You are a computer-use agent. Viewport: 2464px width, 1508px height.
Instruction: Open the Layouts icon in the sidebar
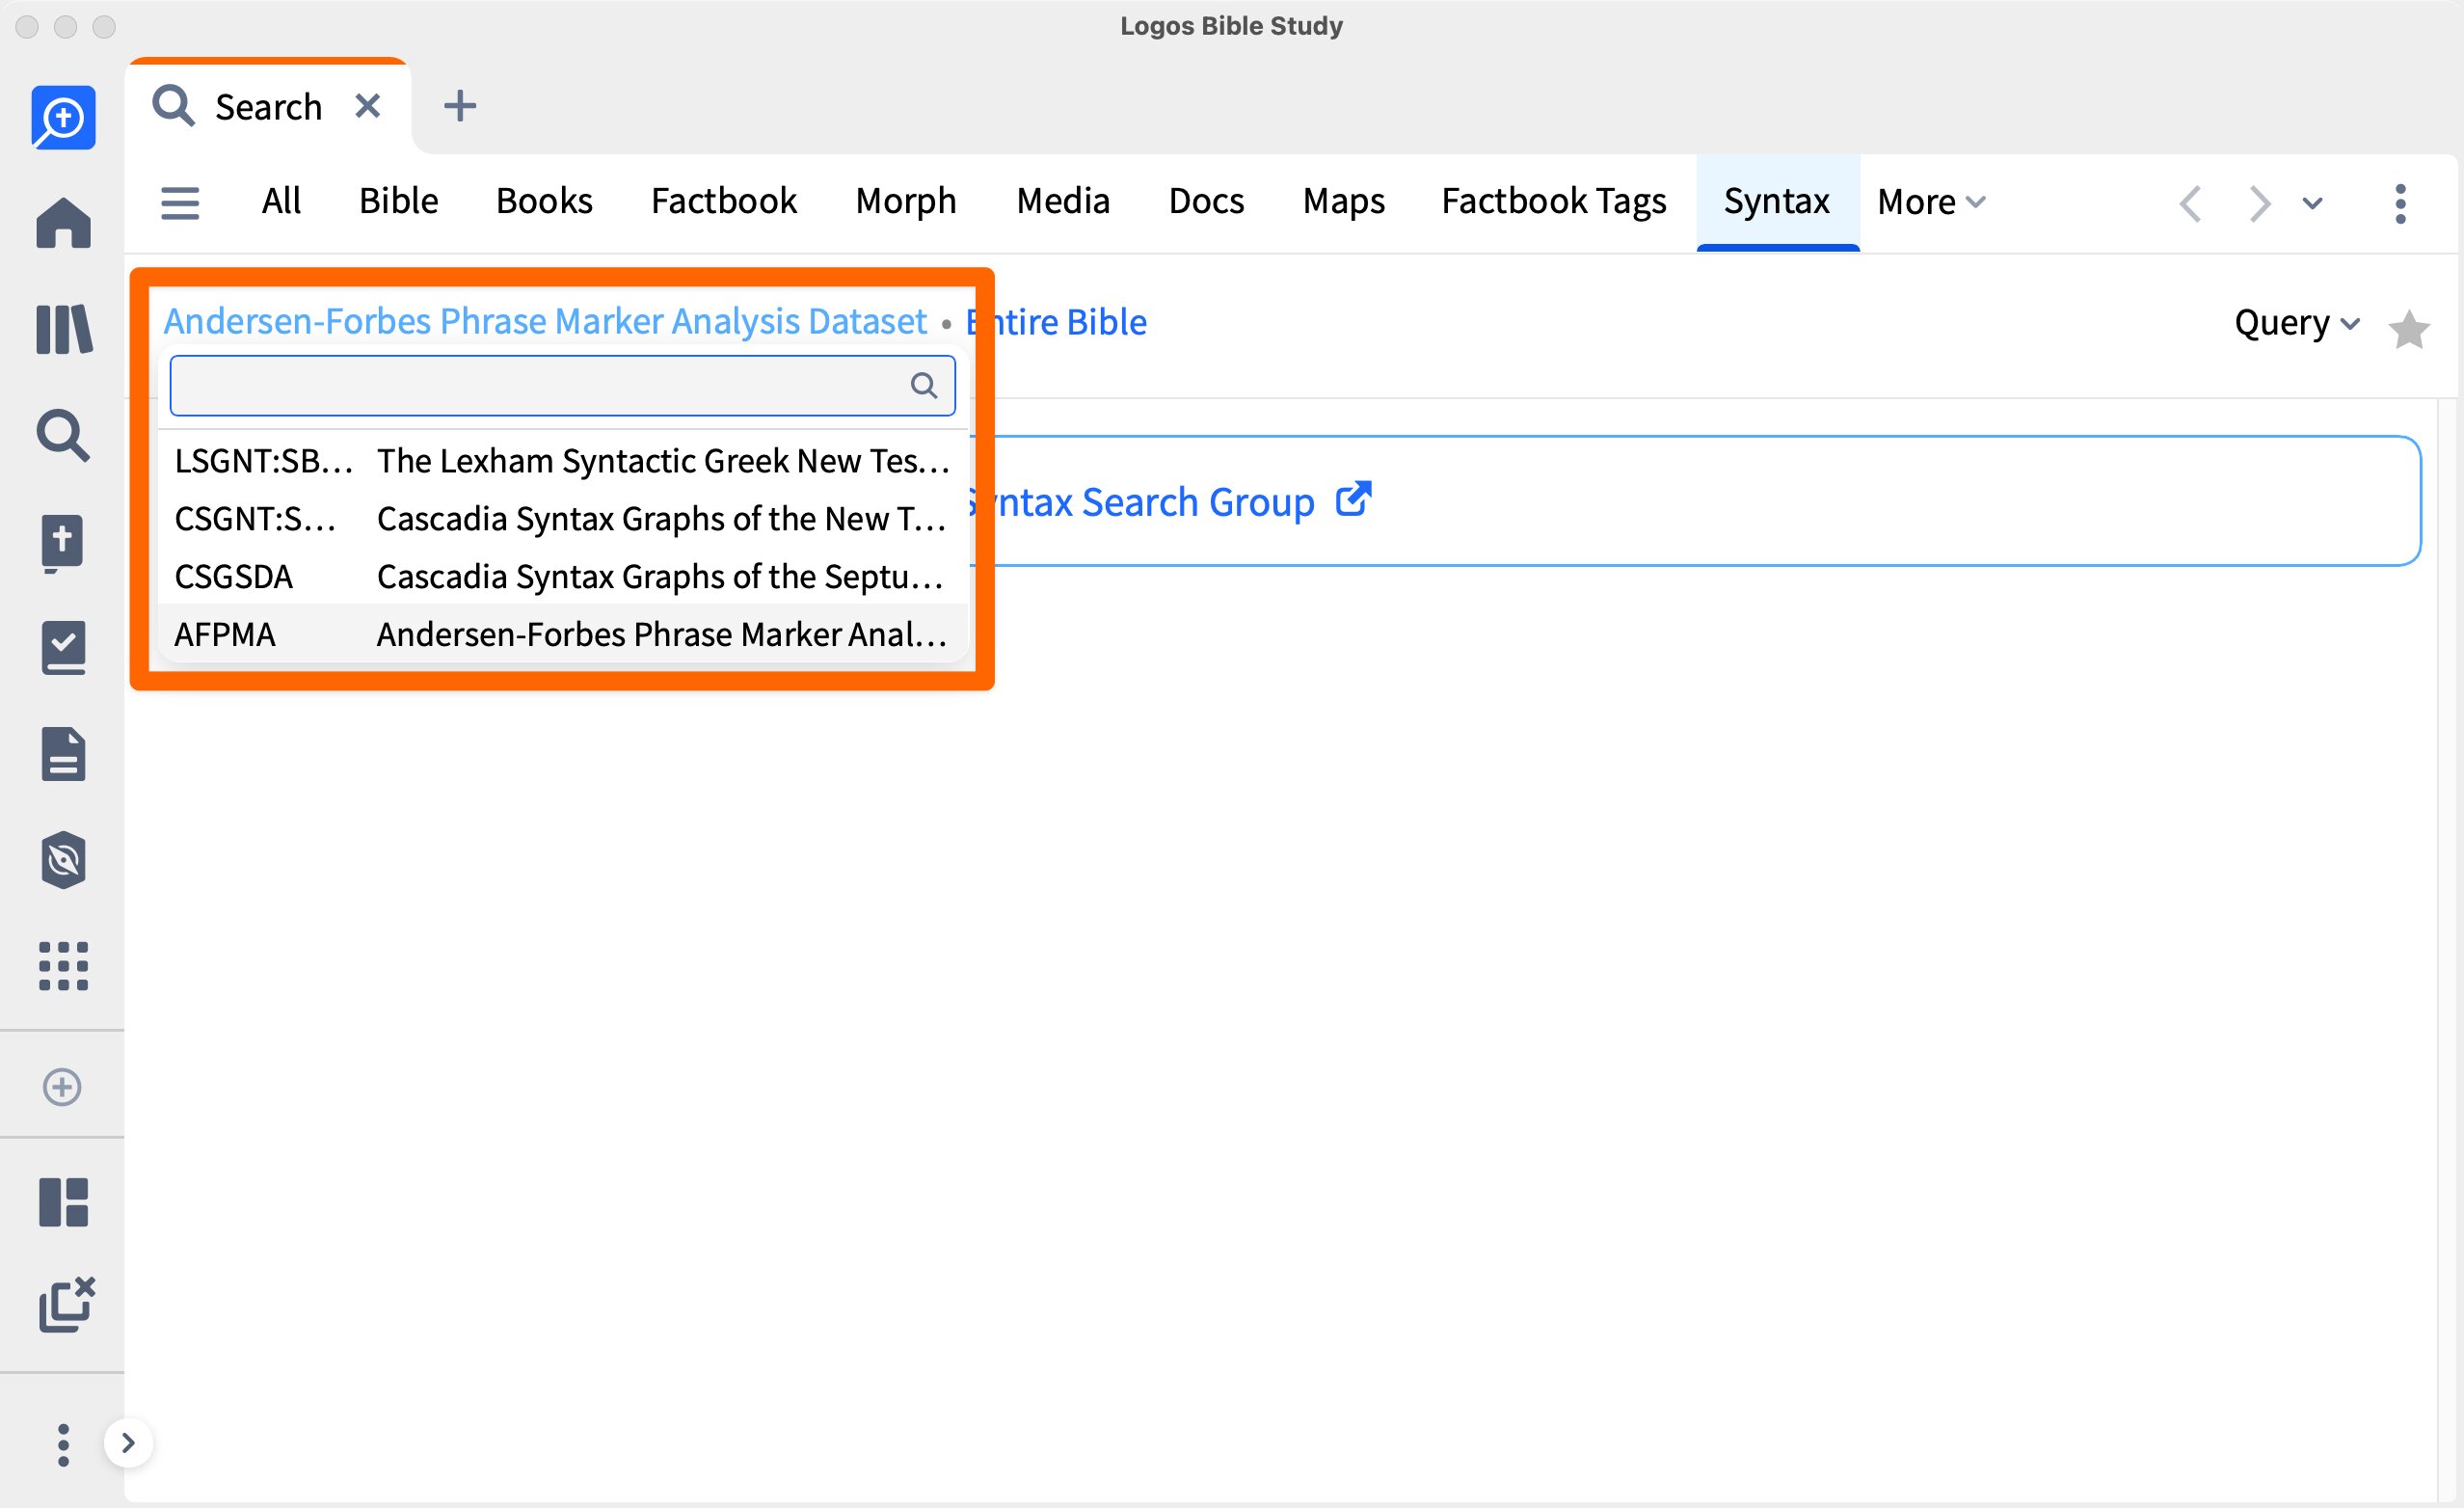click(x=63, y=1202)
